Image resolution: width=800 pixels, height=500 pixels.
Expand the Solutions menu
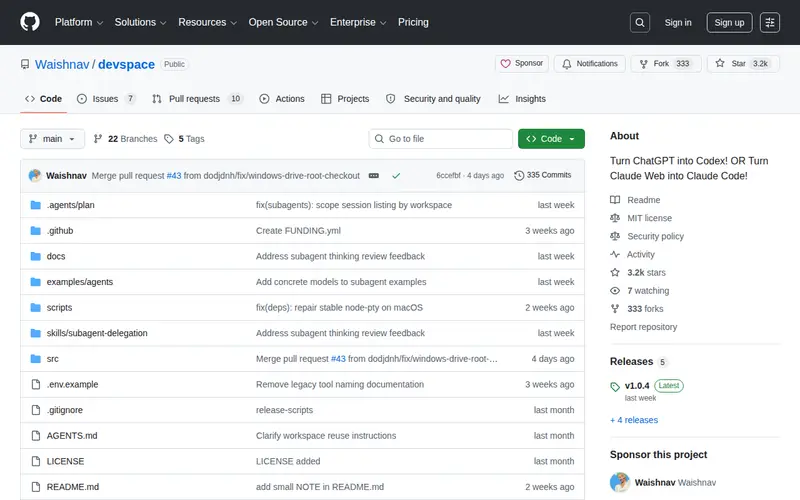coord(140,22)
